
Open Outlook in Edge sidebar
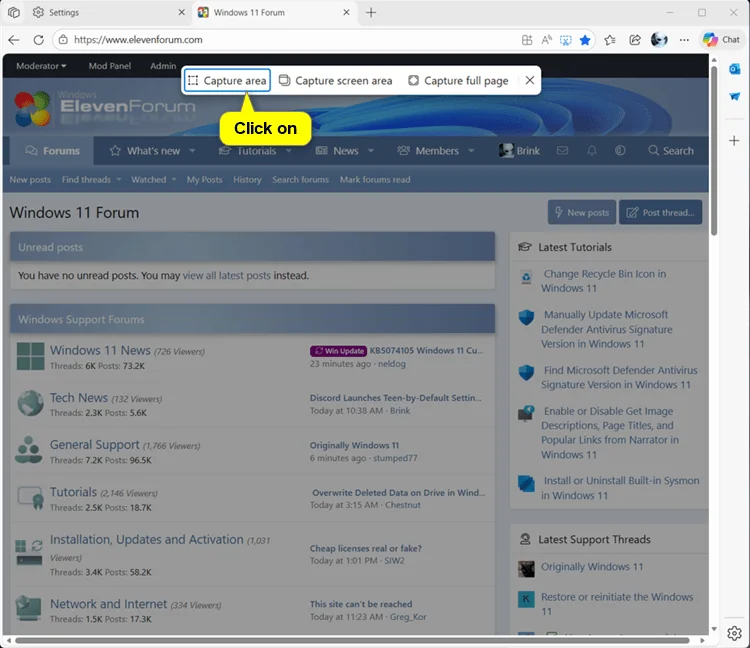pos(735,69)
